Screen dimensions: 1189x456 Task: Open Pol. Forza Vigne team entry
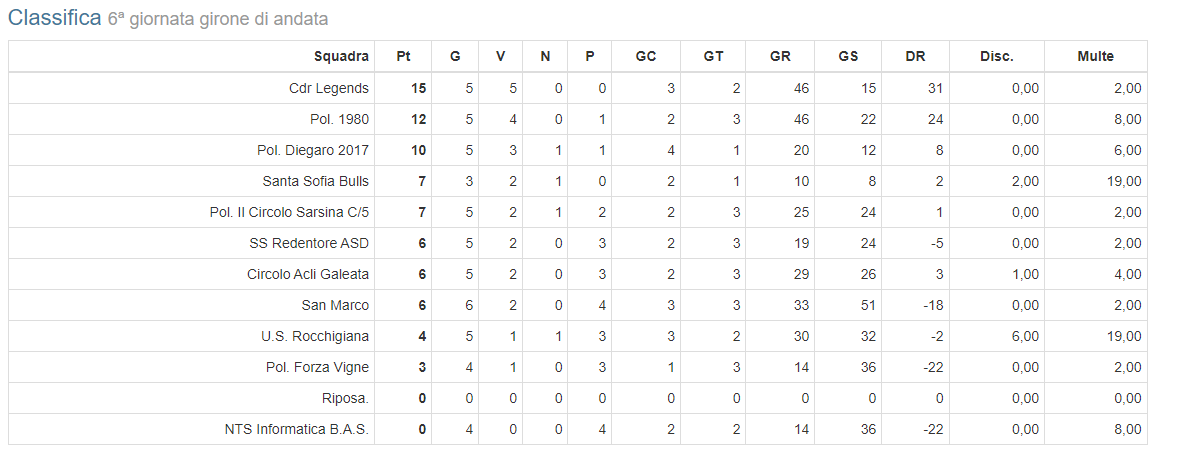(x=317, y=367)
